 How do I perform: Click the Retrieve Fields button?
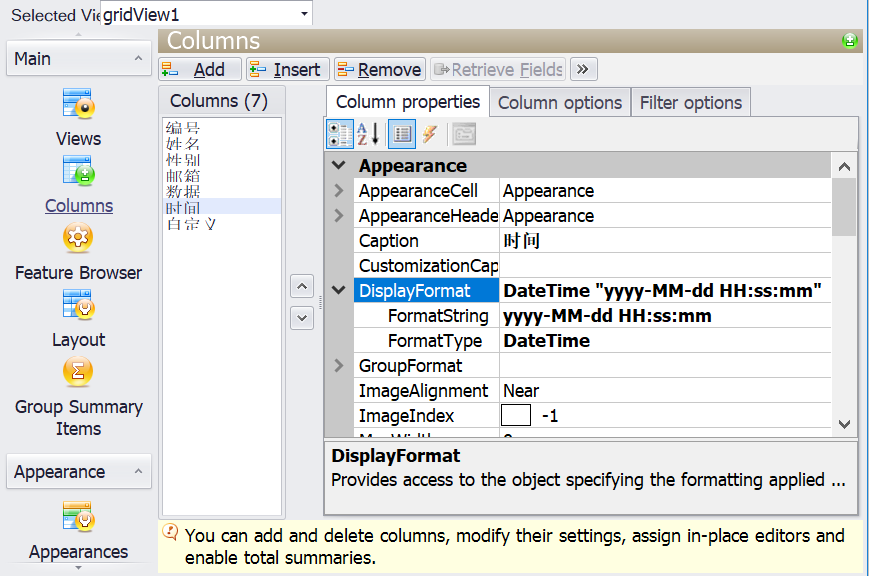click(x=498, y=70)
